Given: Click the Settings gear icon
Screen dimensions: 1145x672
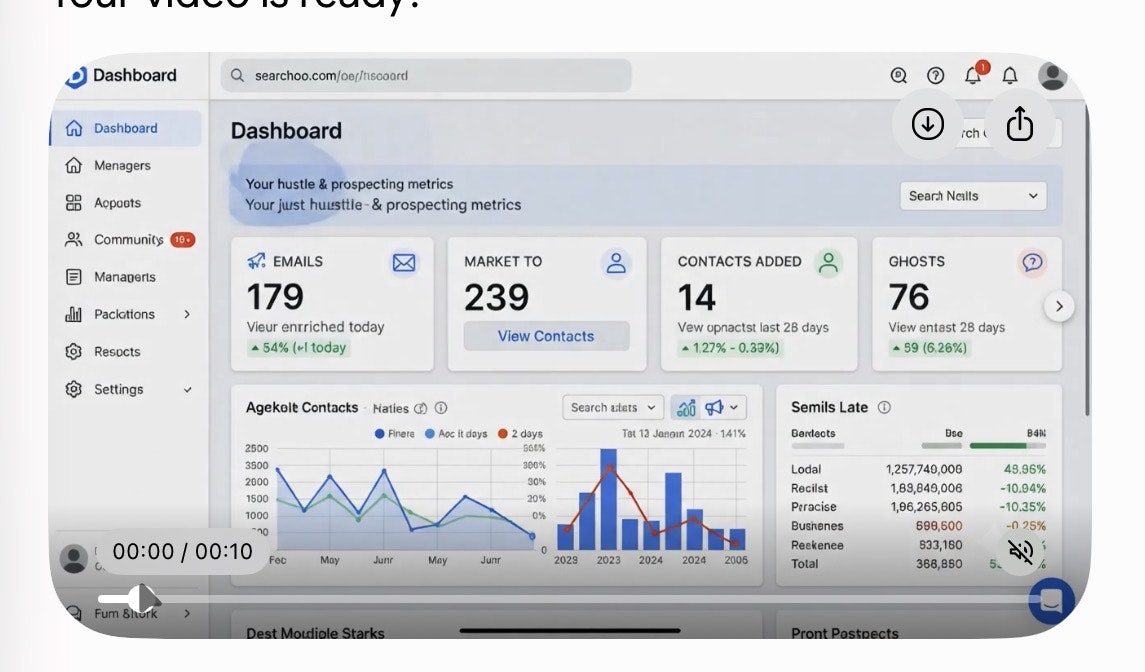Looking at the screenshot, I should click(x=74, y=389).
